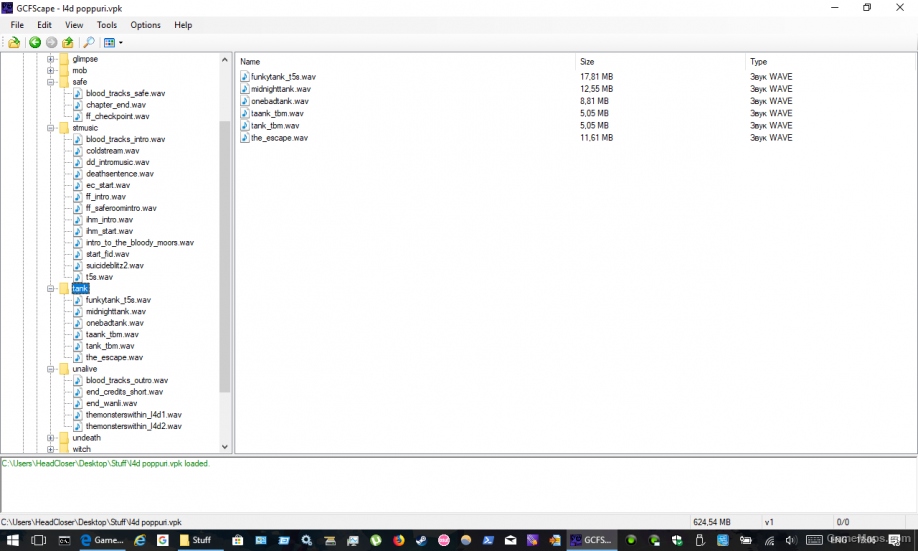The image size is (918, 551).
Task: Click the volume speaker tray icon
Action: pyautogui.click(x=791, y=540)
